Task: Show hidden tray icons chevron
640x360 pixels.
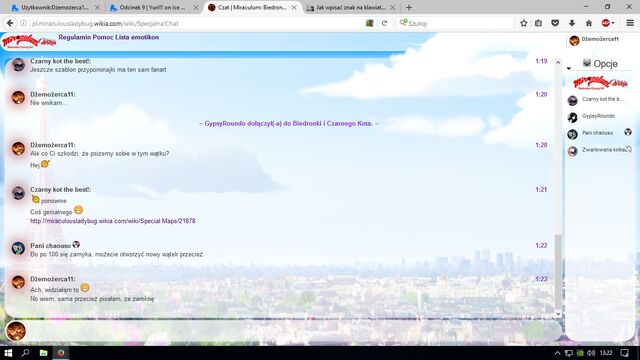Action: coord(557,353)
